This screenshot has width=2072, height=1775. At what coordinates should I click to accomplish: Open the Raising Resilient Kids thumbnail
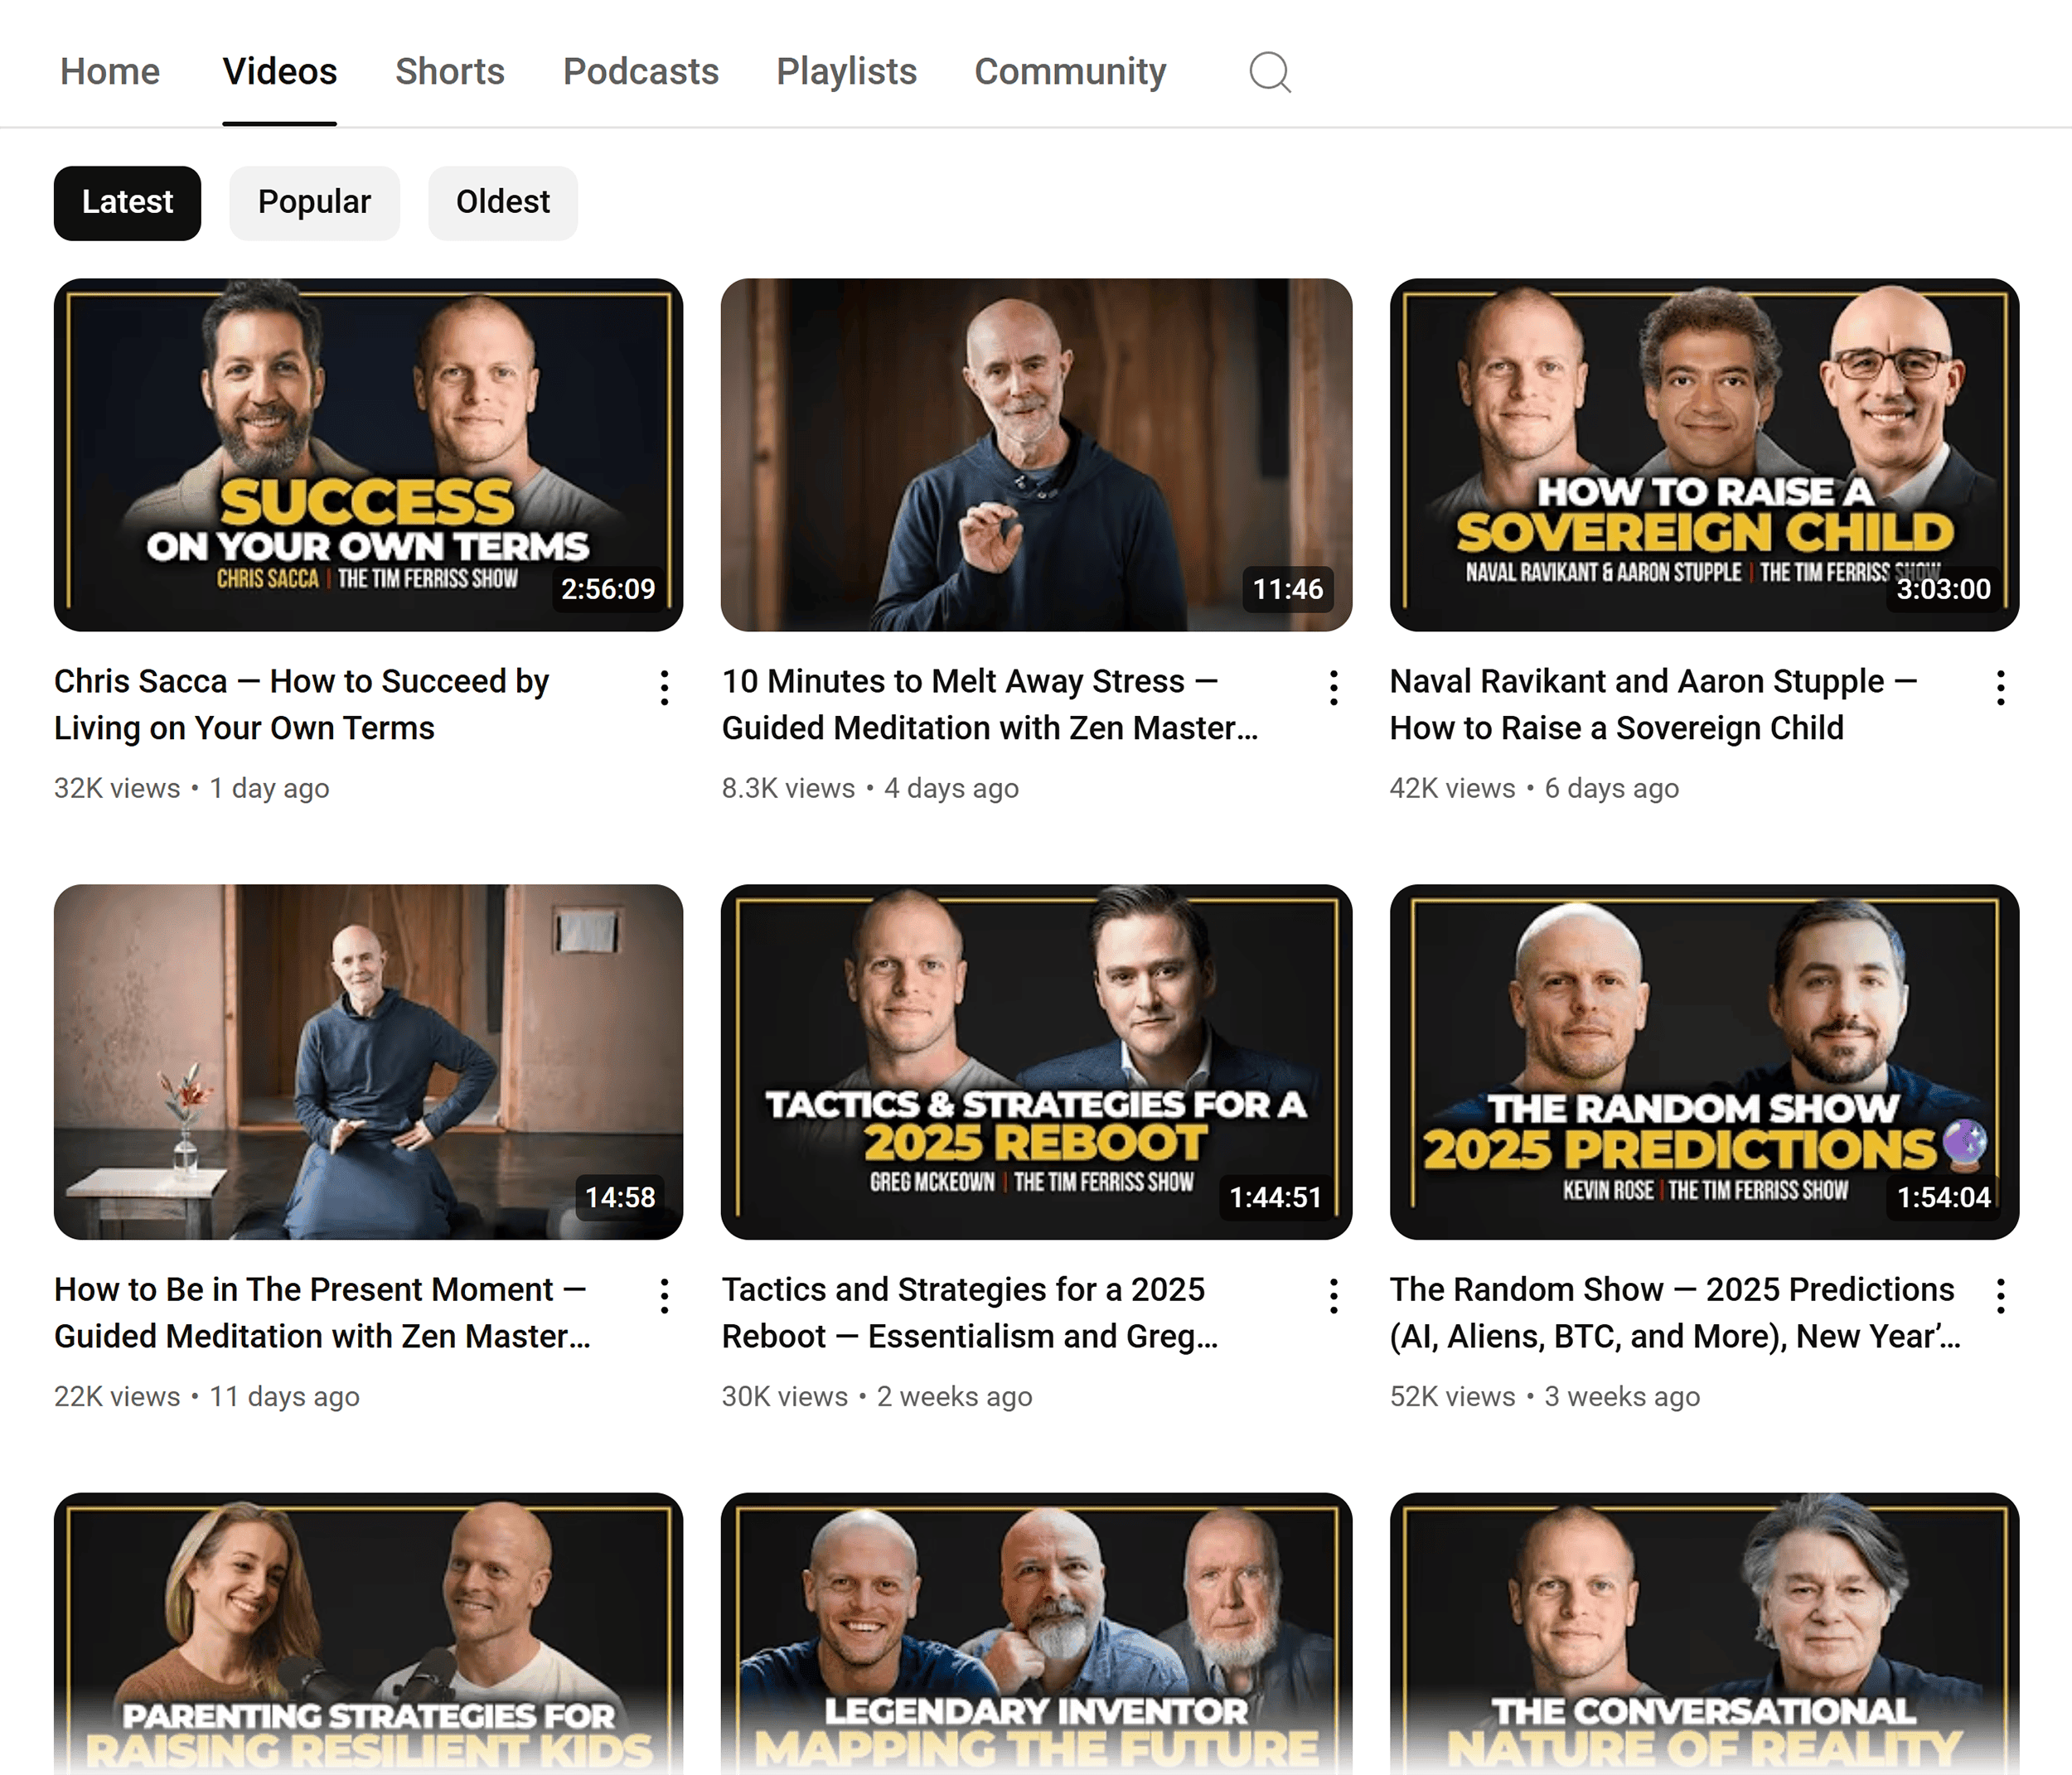click(x=368, y=1634)
